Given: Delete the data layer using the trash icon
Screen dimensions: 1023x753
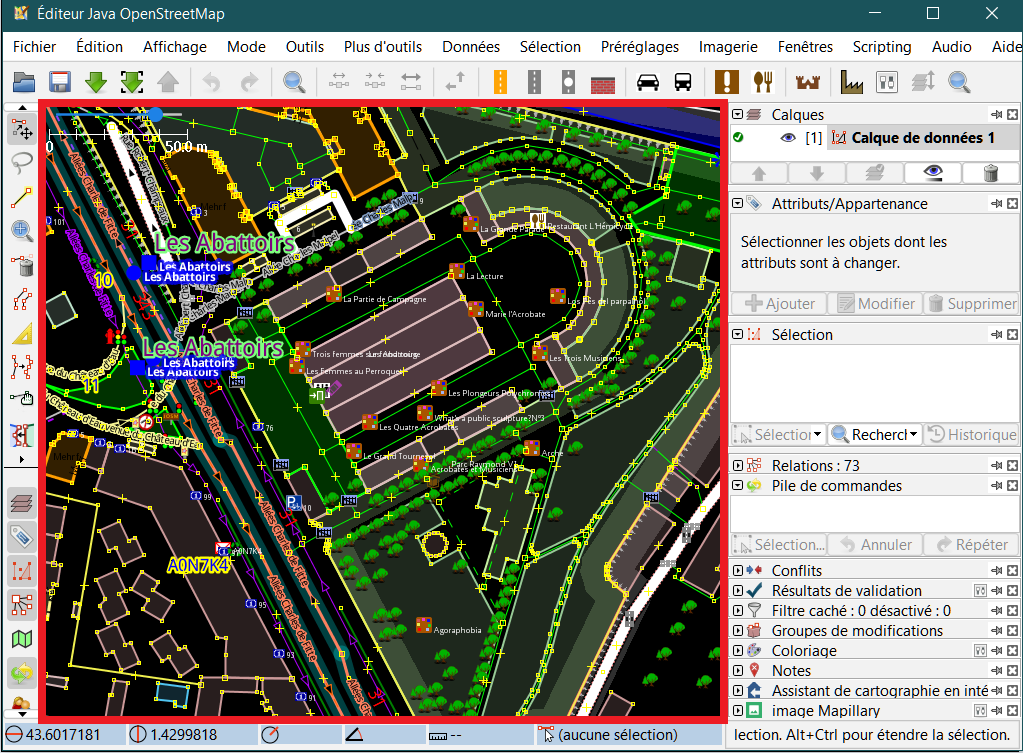Looking at the screenshot, I should (990, 172).
